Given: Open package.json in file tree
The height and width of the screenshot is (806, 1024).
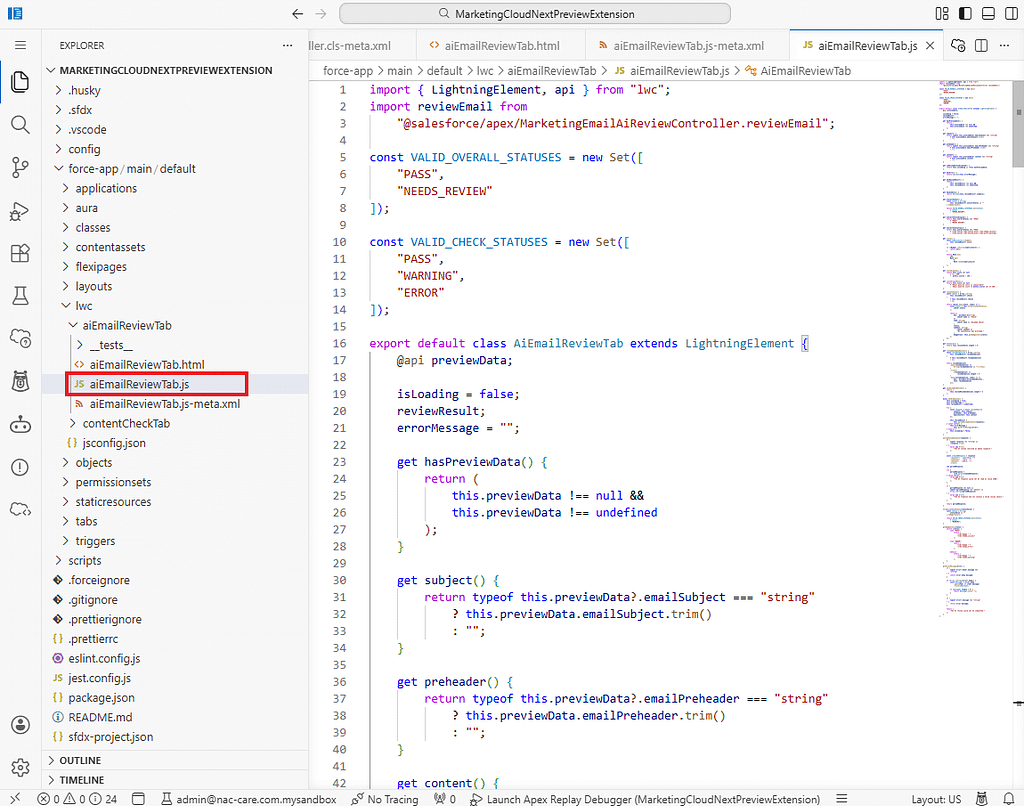Looking at the screenshot, I should [x=101, y=698].
